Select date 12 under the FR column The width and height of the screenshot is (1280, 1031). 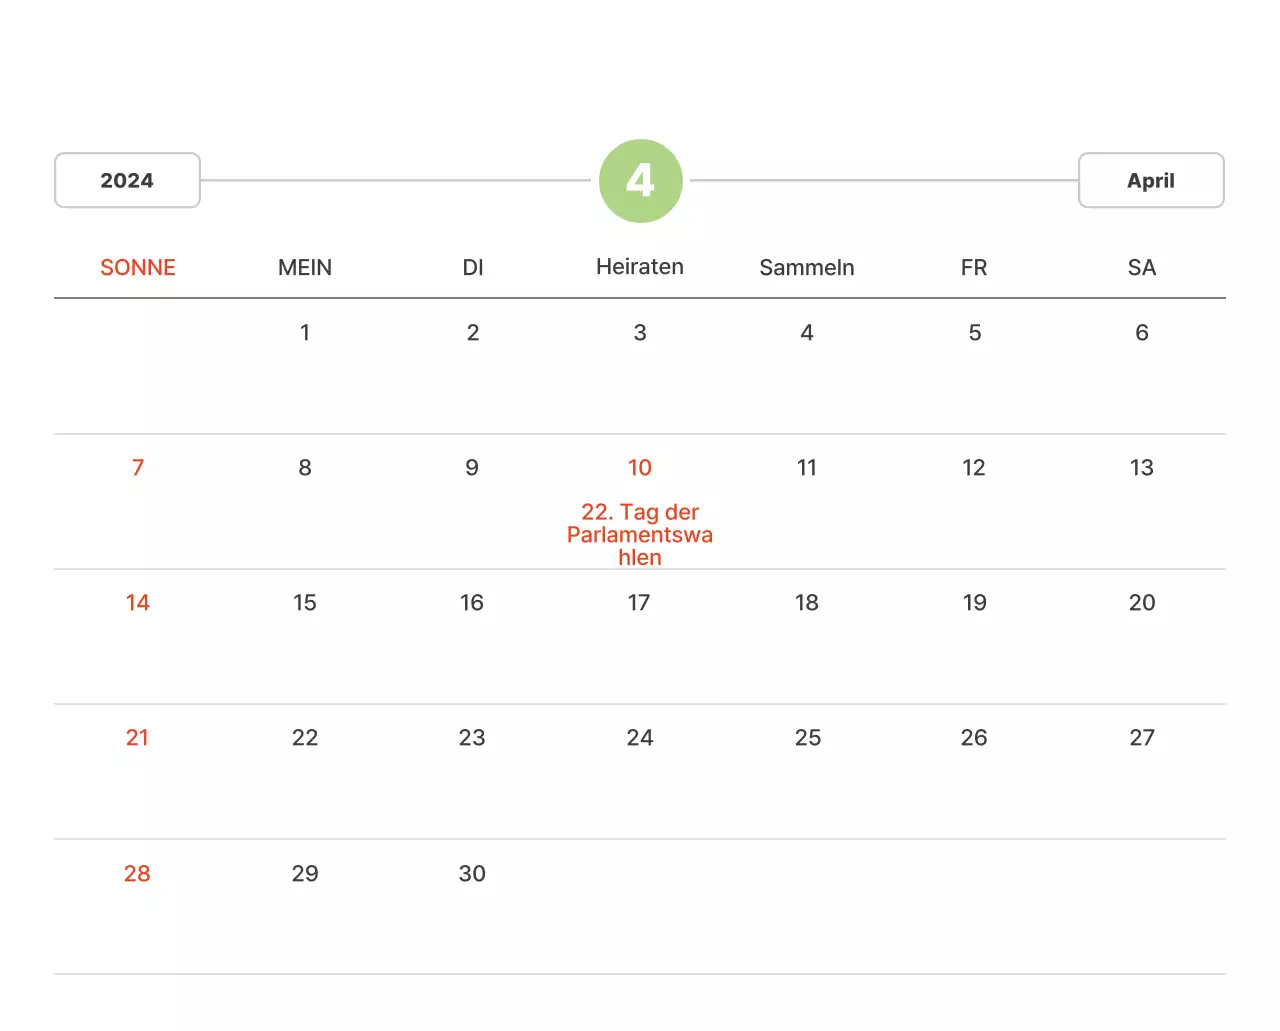(x=974, y=468)
